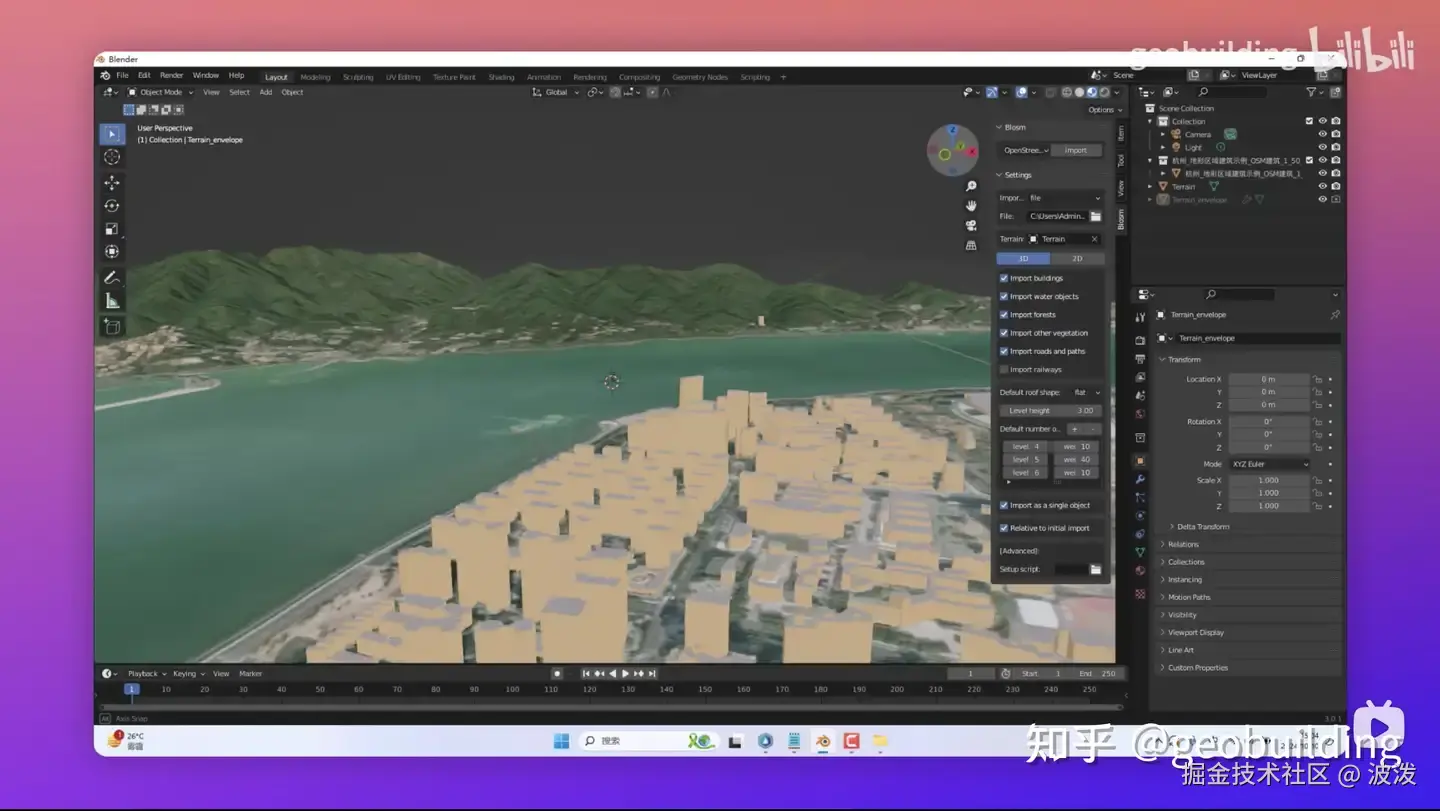
Task: Activate the Scale tool
Action: coord(112,229)
